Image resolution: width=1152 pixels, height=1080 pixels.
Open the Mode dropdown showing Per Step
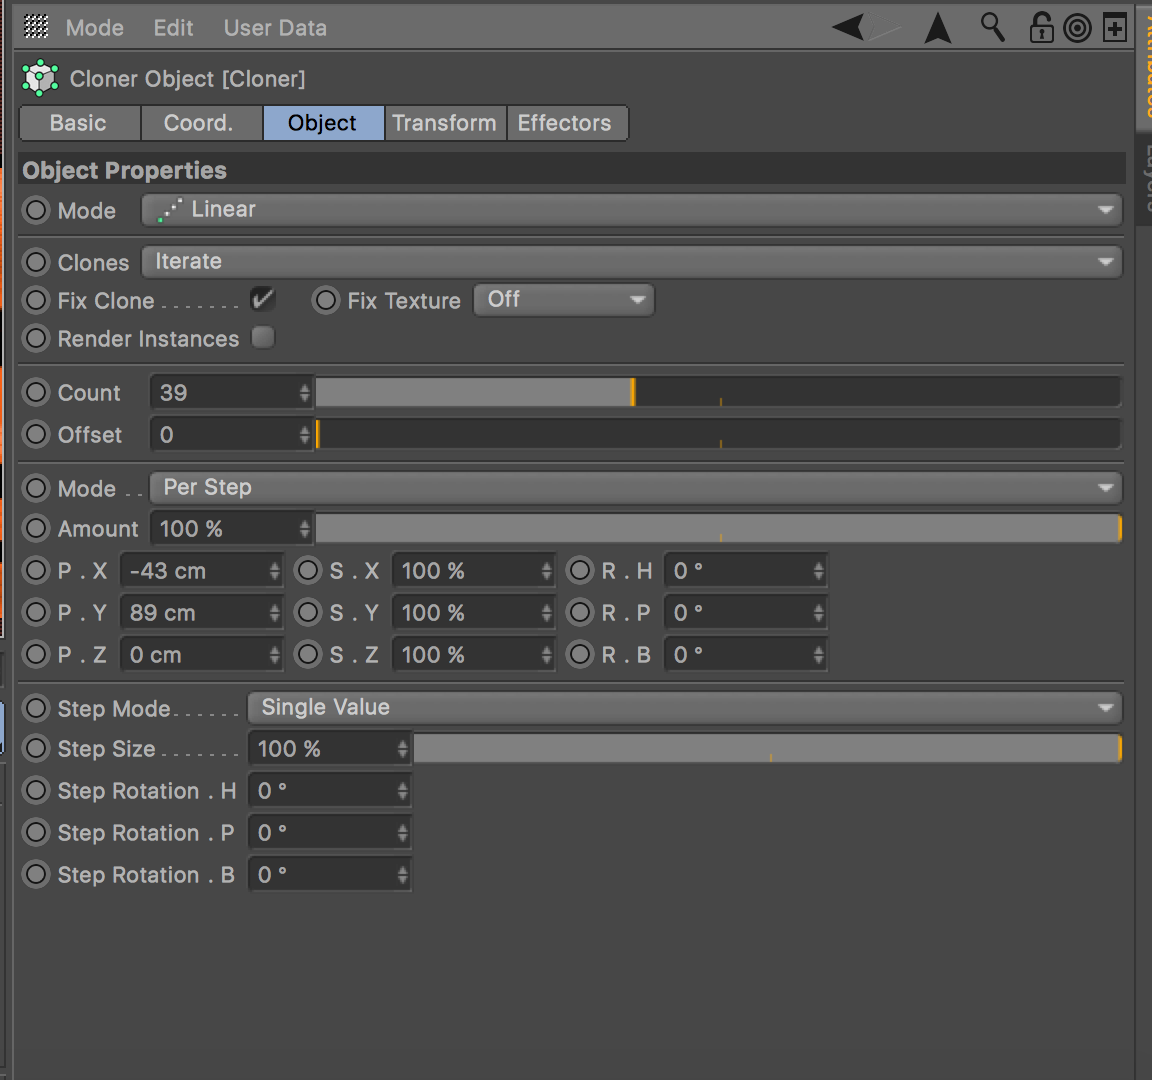(x=636, y=488)
